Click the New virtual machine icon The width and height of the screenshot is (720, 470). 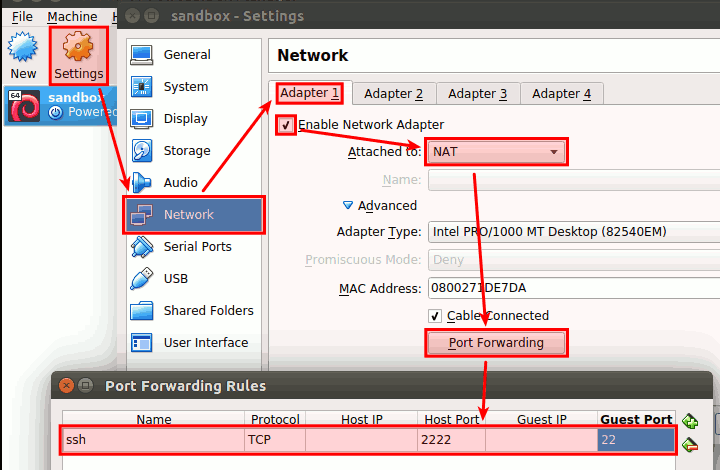(x=22, y=48)
